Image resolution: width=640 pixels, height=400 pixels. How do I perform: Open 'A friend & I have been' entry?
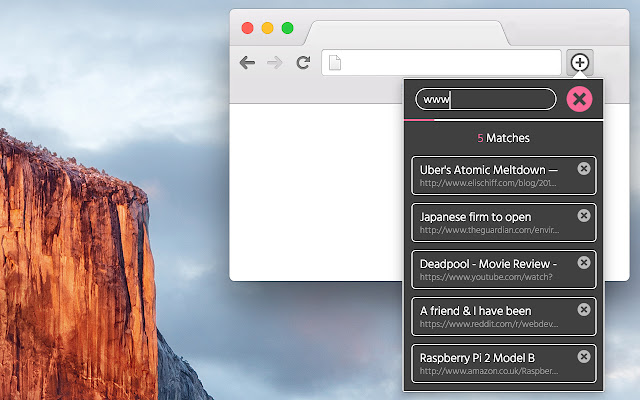(x=504, y=316)
